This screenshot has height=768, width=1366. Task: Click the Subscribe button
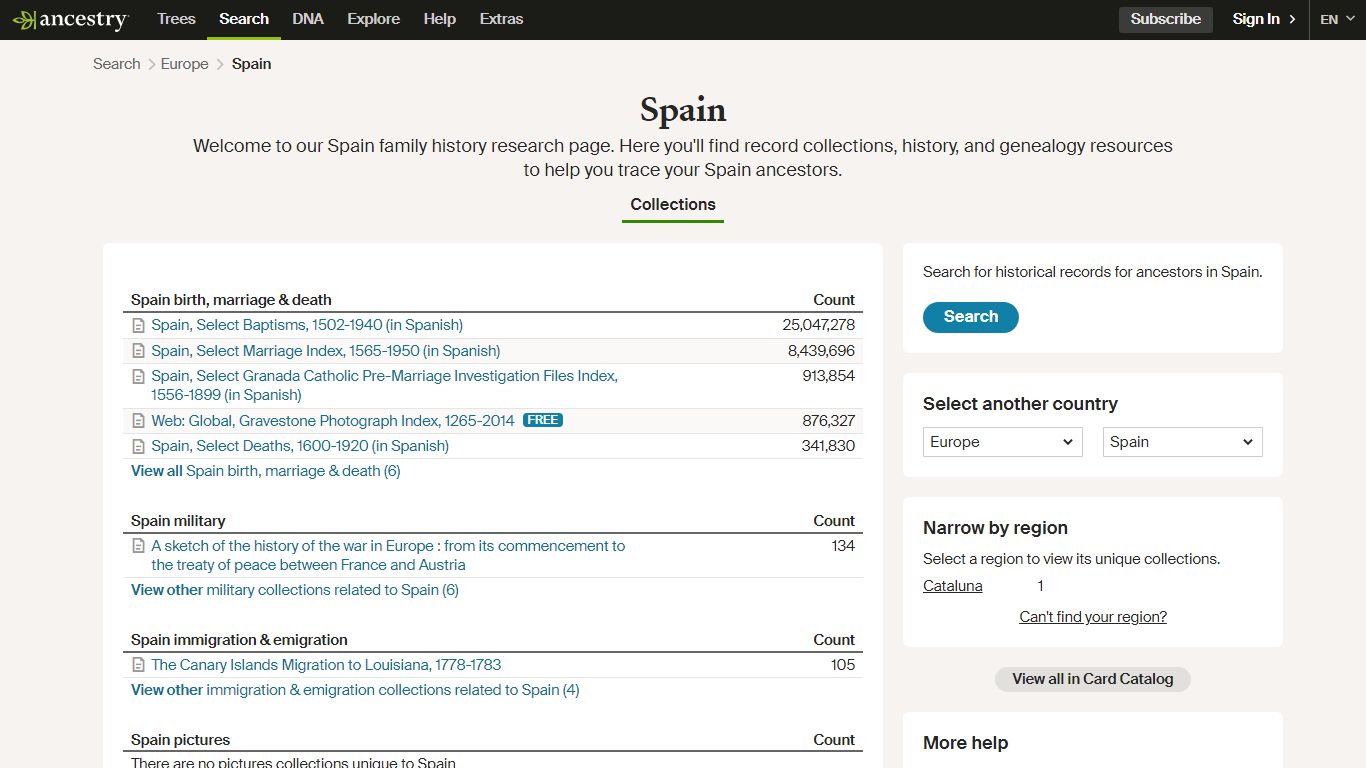[1166, 19]
